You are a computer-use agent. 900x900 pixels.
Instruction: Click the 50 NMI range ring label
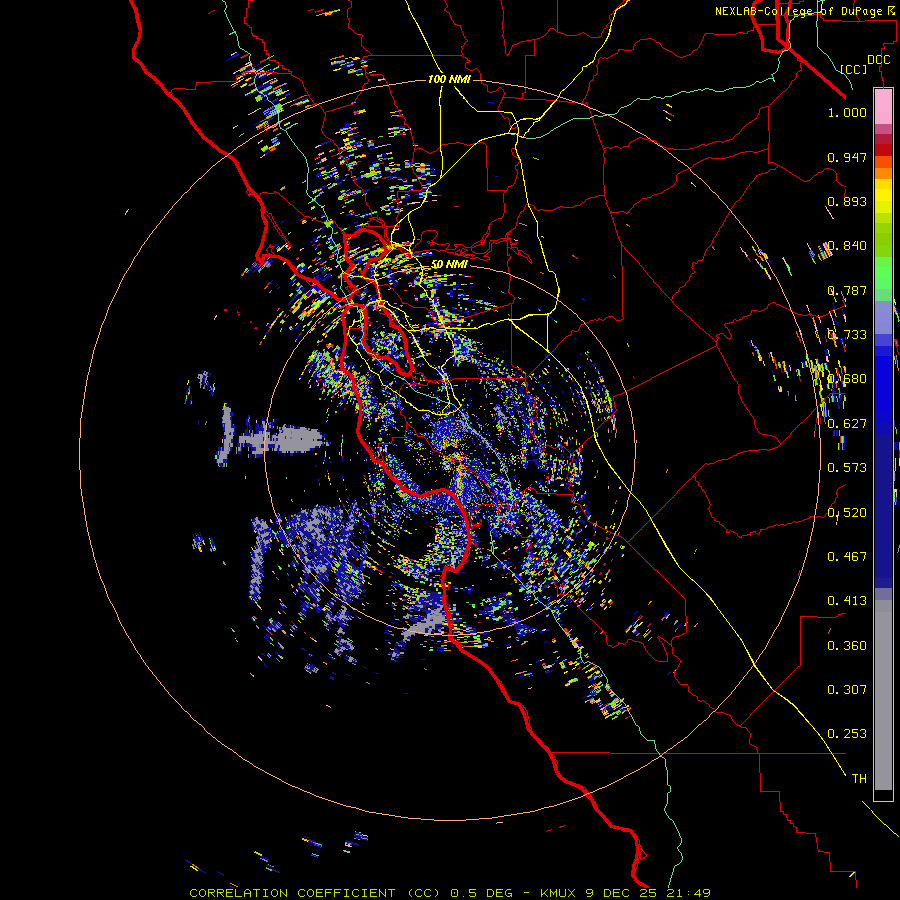(x=449, y=264)
